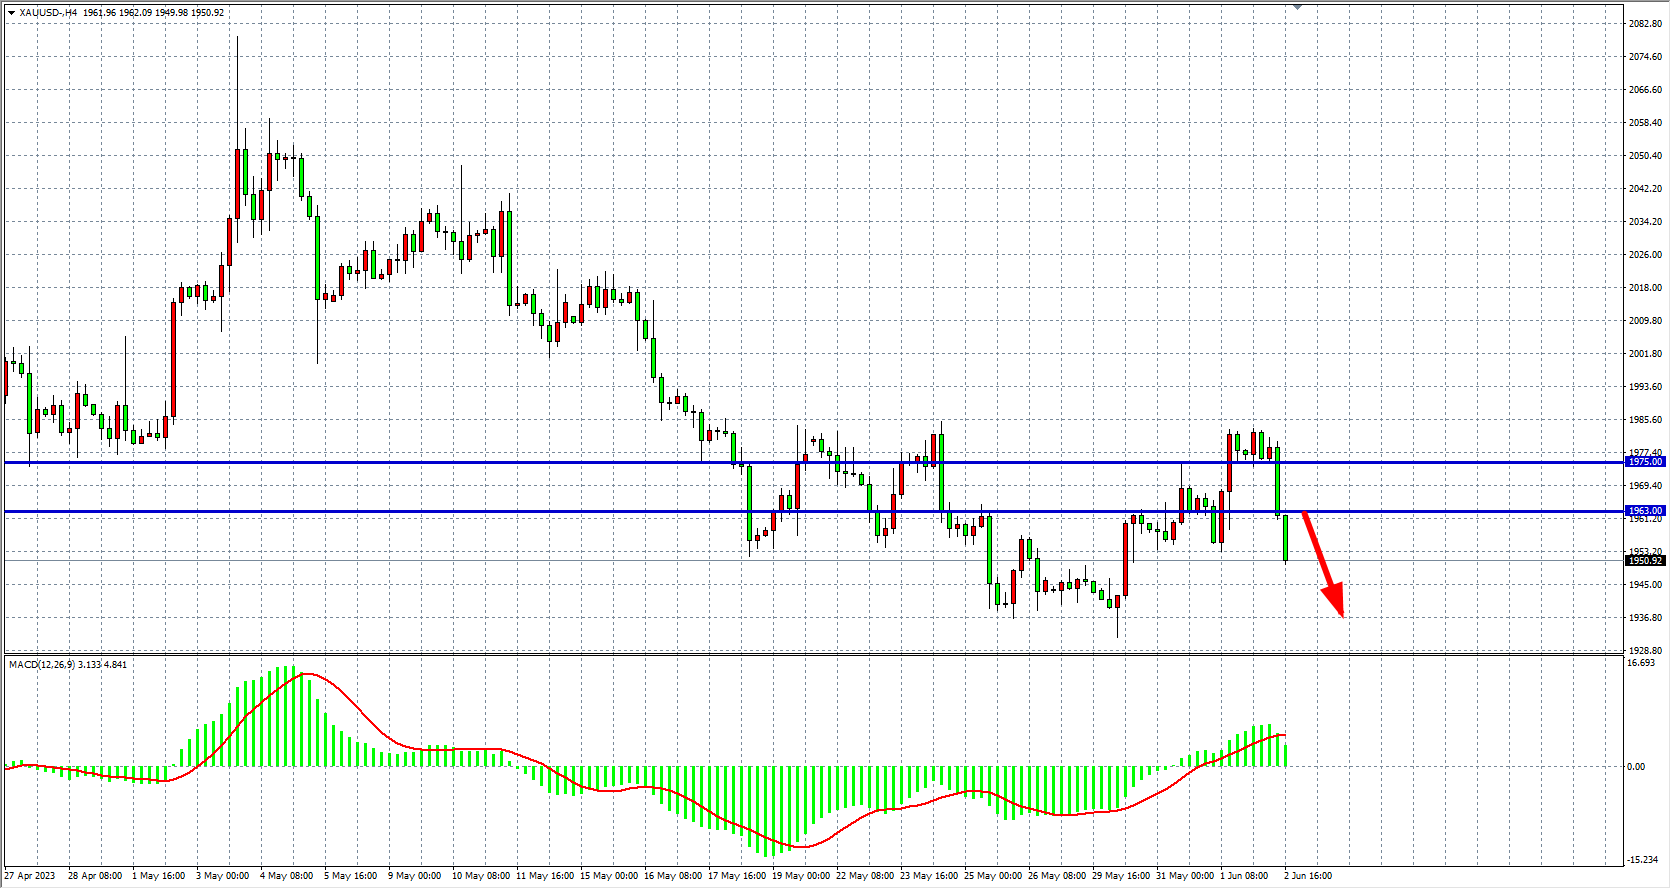Click the MACD zero level 0.00 label

1636,767
